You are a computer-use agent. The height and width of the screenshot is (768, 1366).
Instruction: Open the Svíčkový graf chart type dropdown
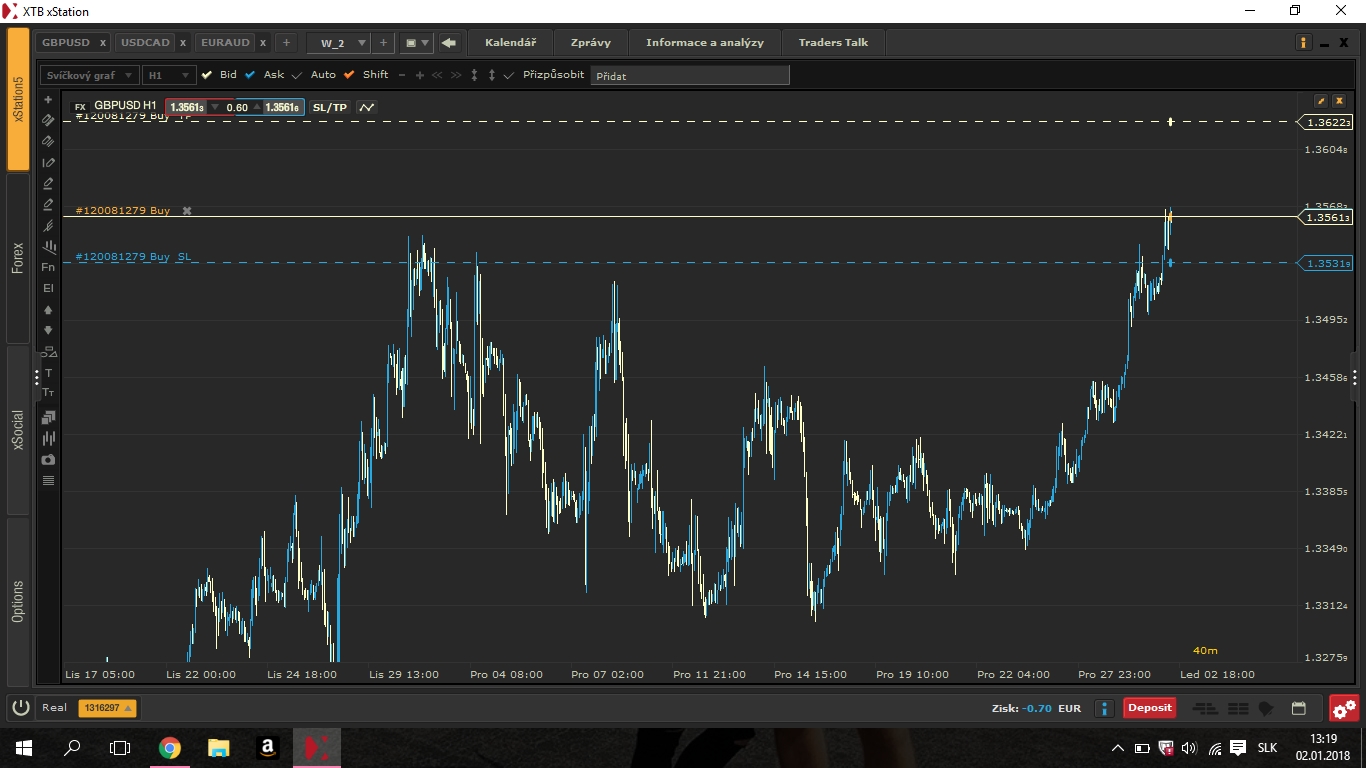click(x=89, y=75)
